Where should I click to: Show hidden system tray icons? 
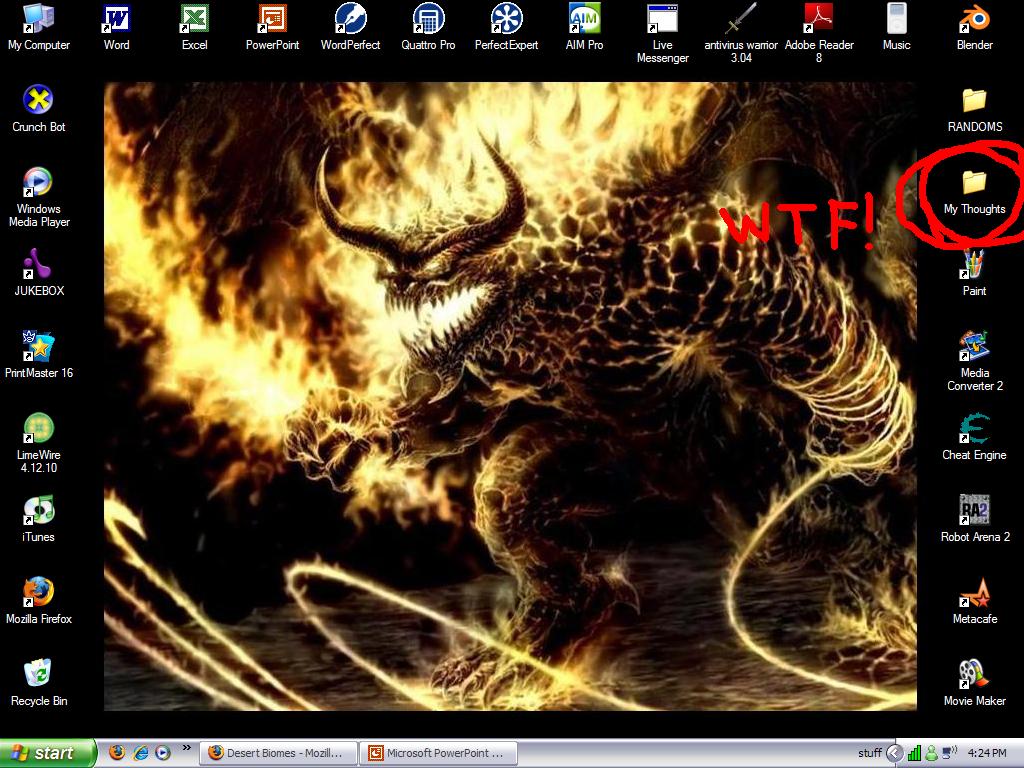click(895, 753)
